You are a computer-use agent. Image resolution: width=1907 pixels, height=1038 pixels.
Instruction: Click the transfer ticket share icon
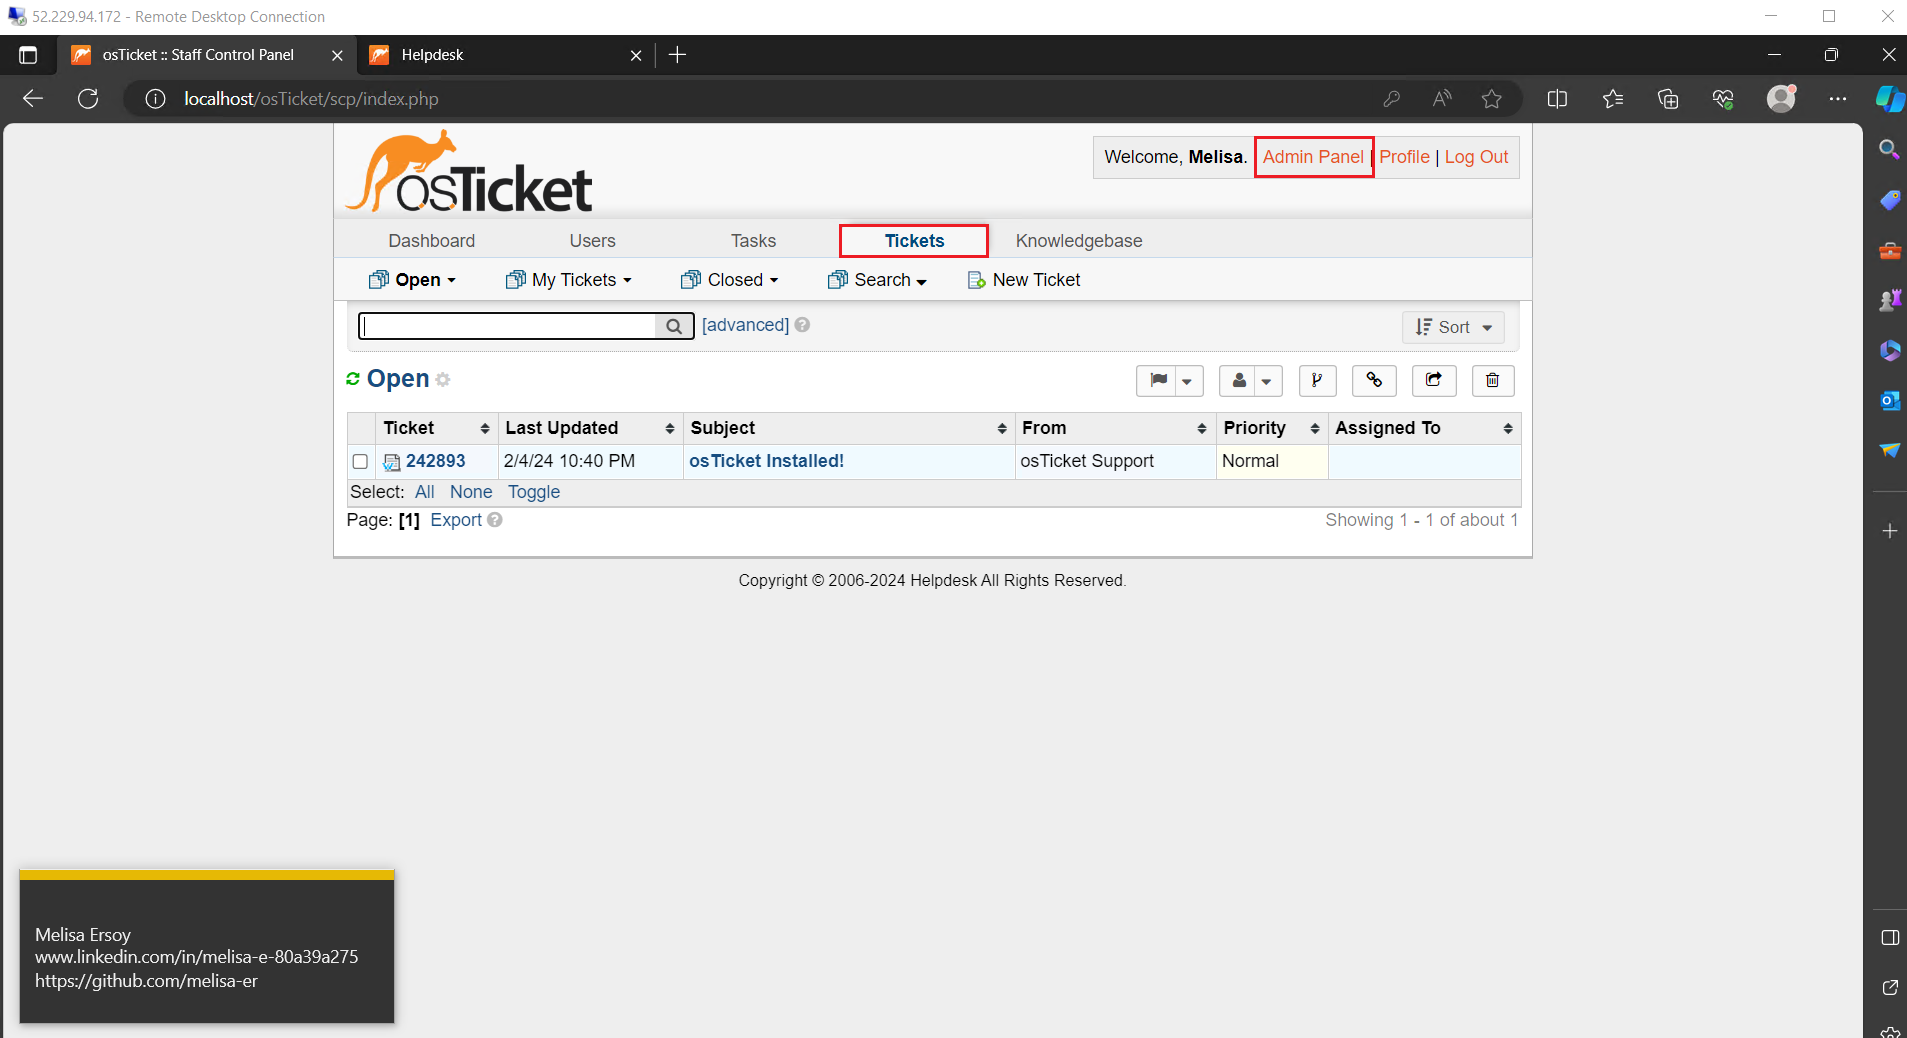click(1434, 380)
